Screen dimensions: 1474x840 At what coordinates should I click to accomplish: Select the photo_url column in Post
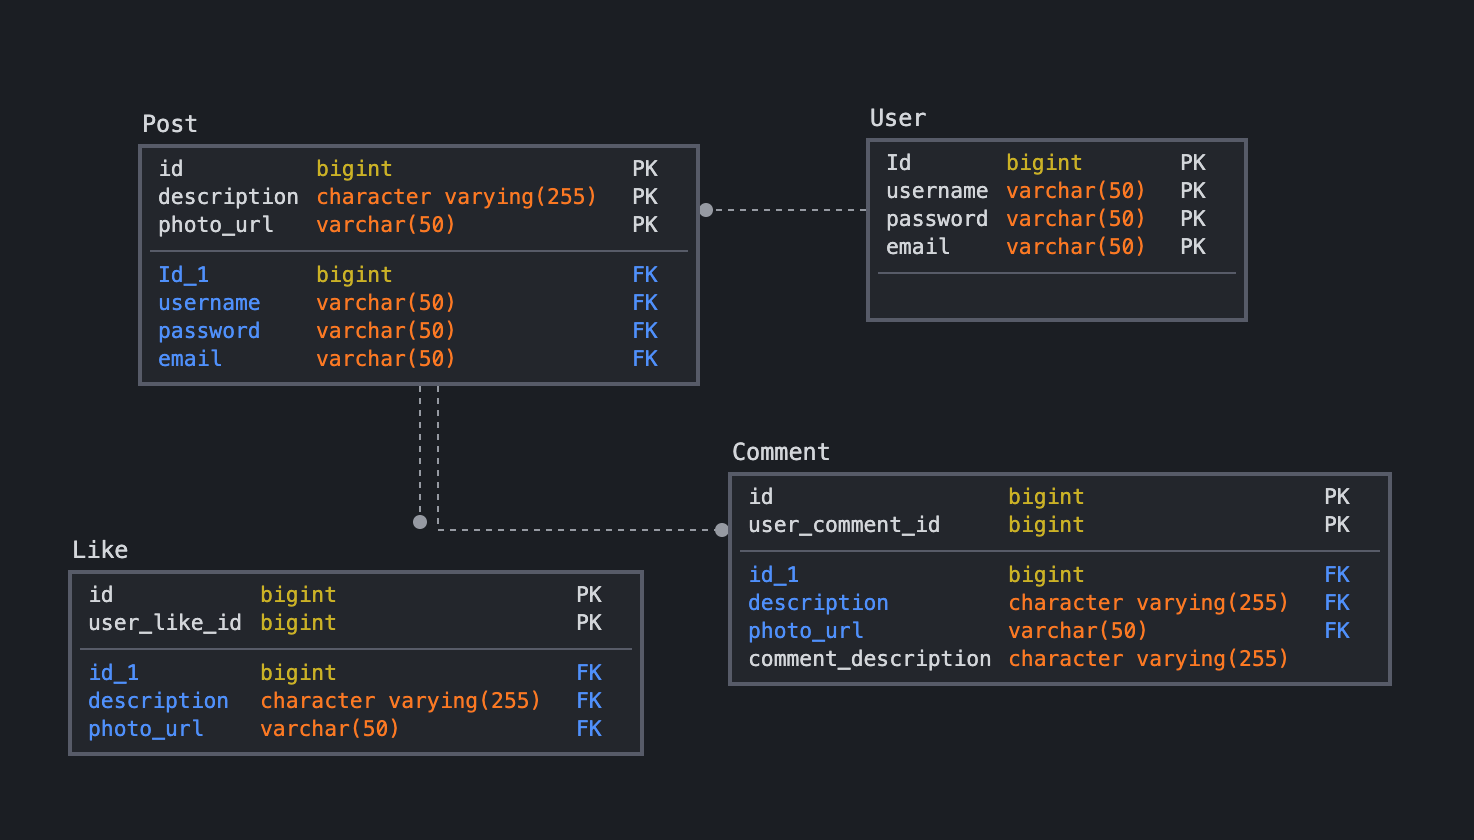pyautogui.click(x=215, y=224)
